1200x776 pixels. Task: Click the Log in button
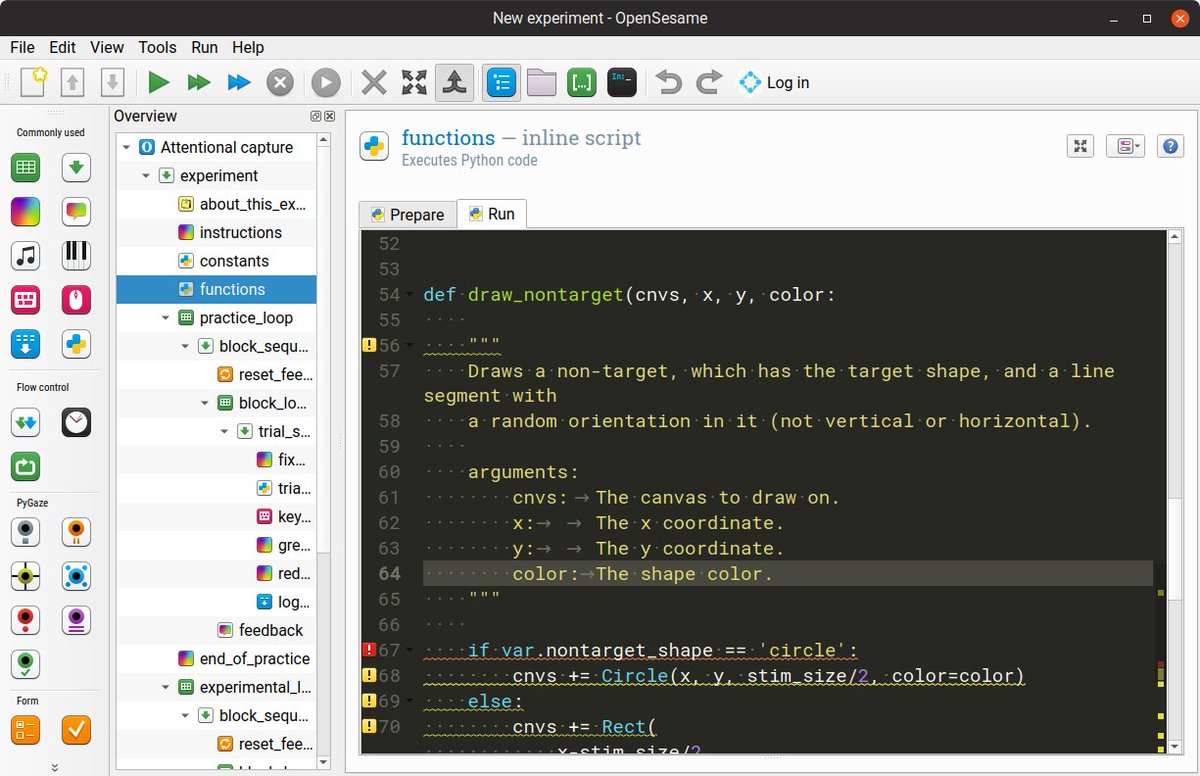tap(774, 83)
